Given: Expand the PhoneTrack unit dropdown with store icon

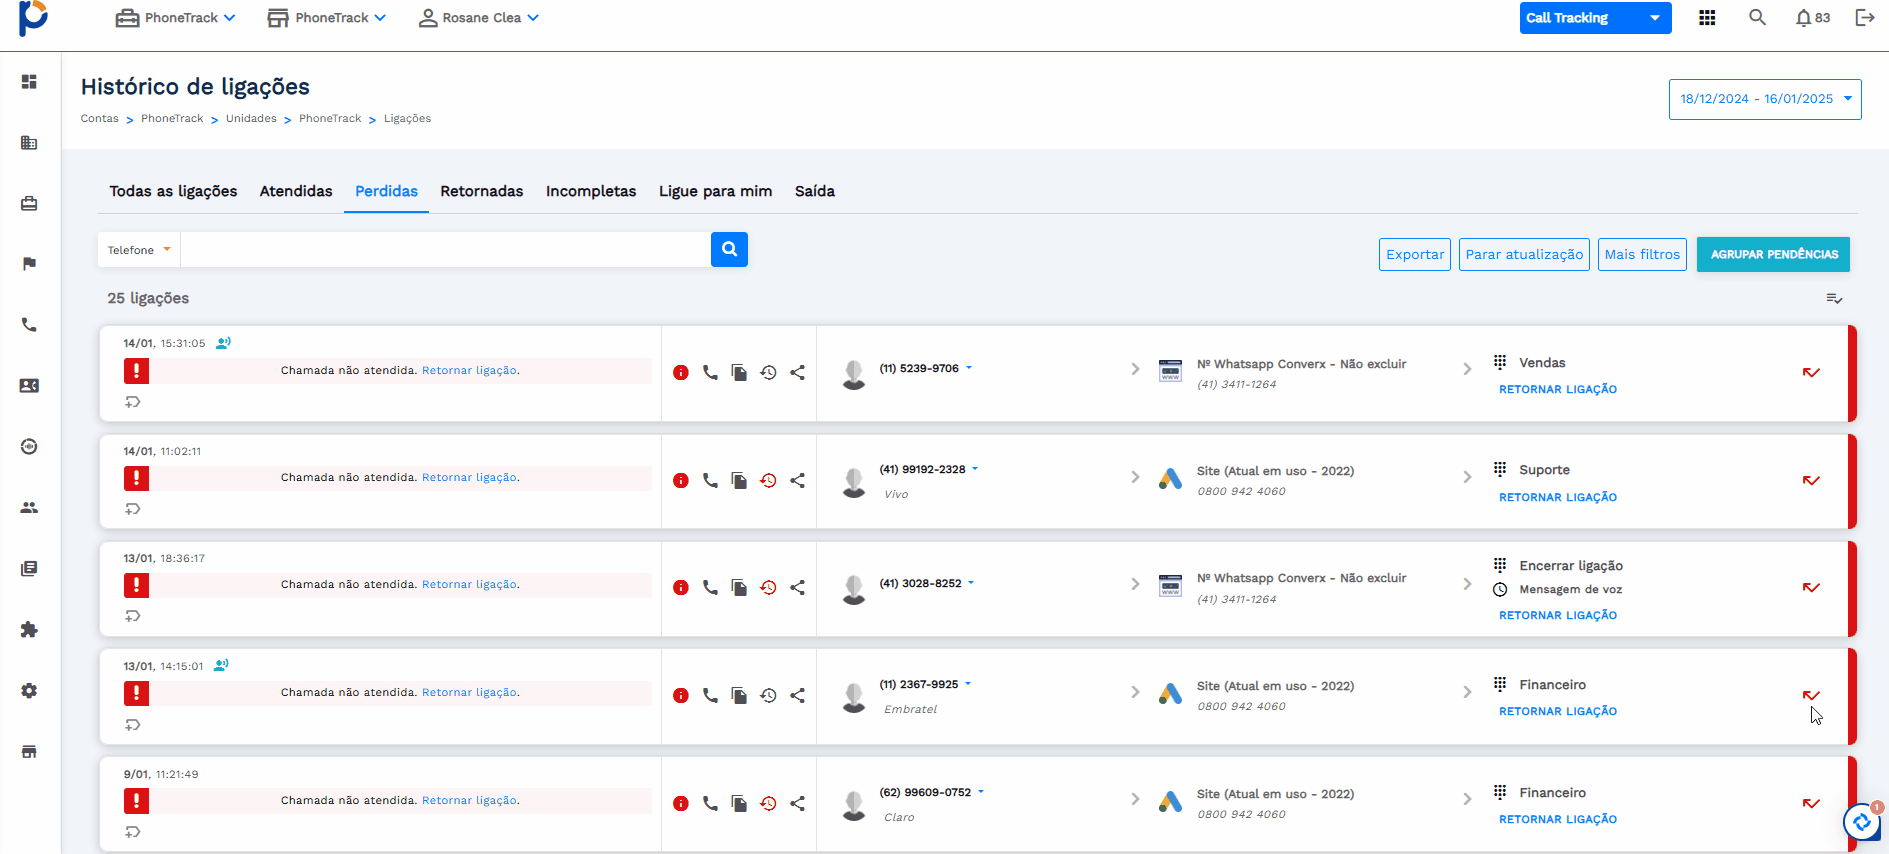Looking at the screenshot, I should tap(326, 18).
